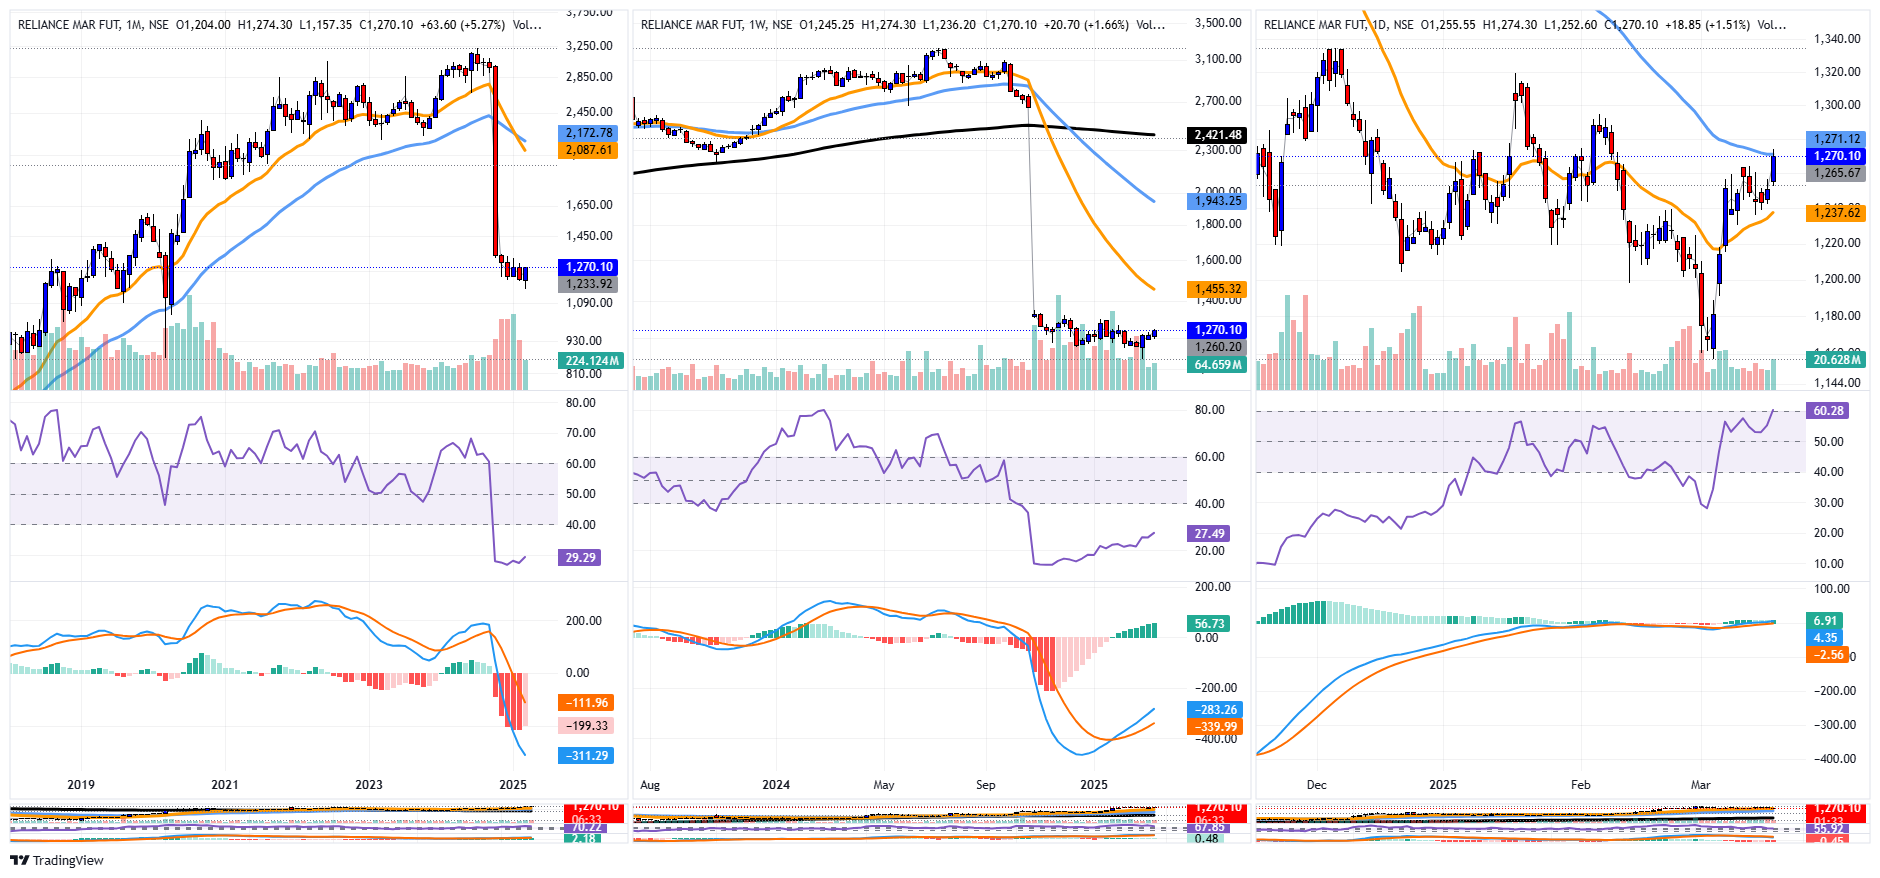Click the May time-axis label on weekly chart
Image resolution: width=1880 pixels, height=878 pixels.
tap(884, 785)
